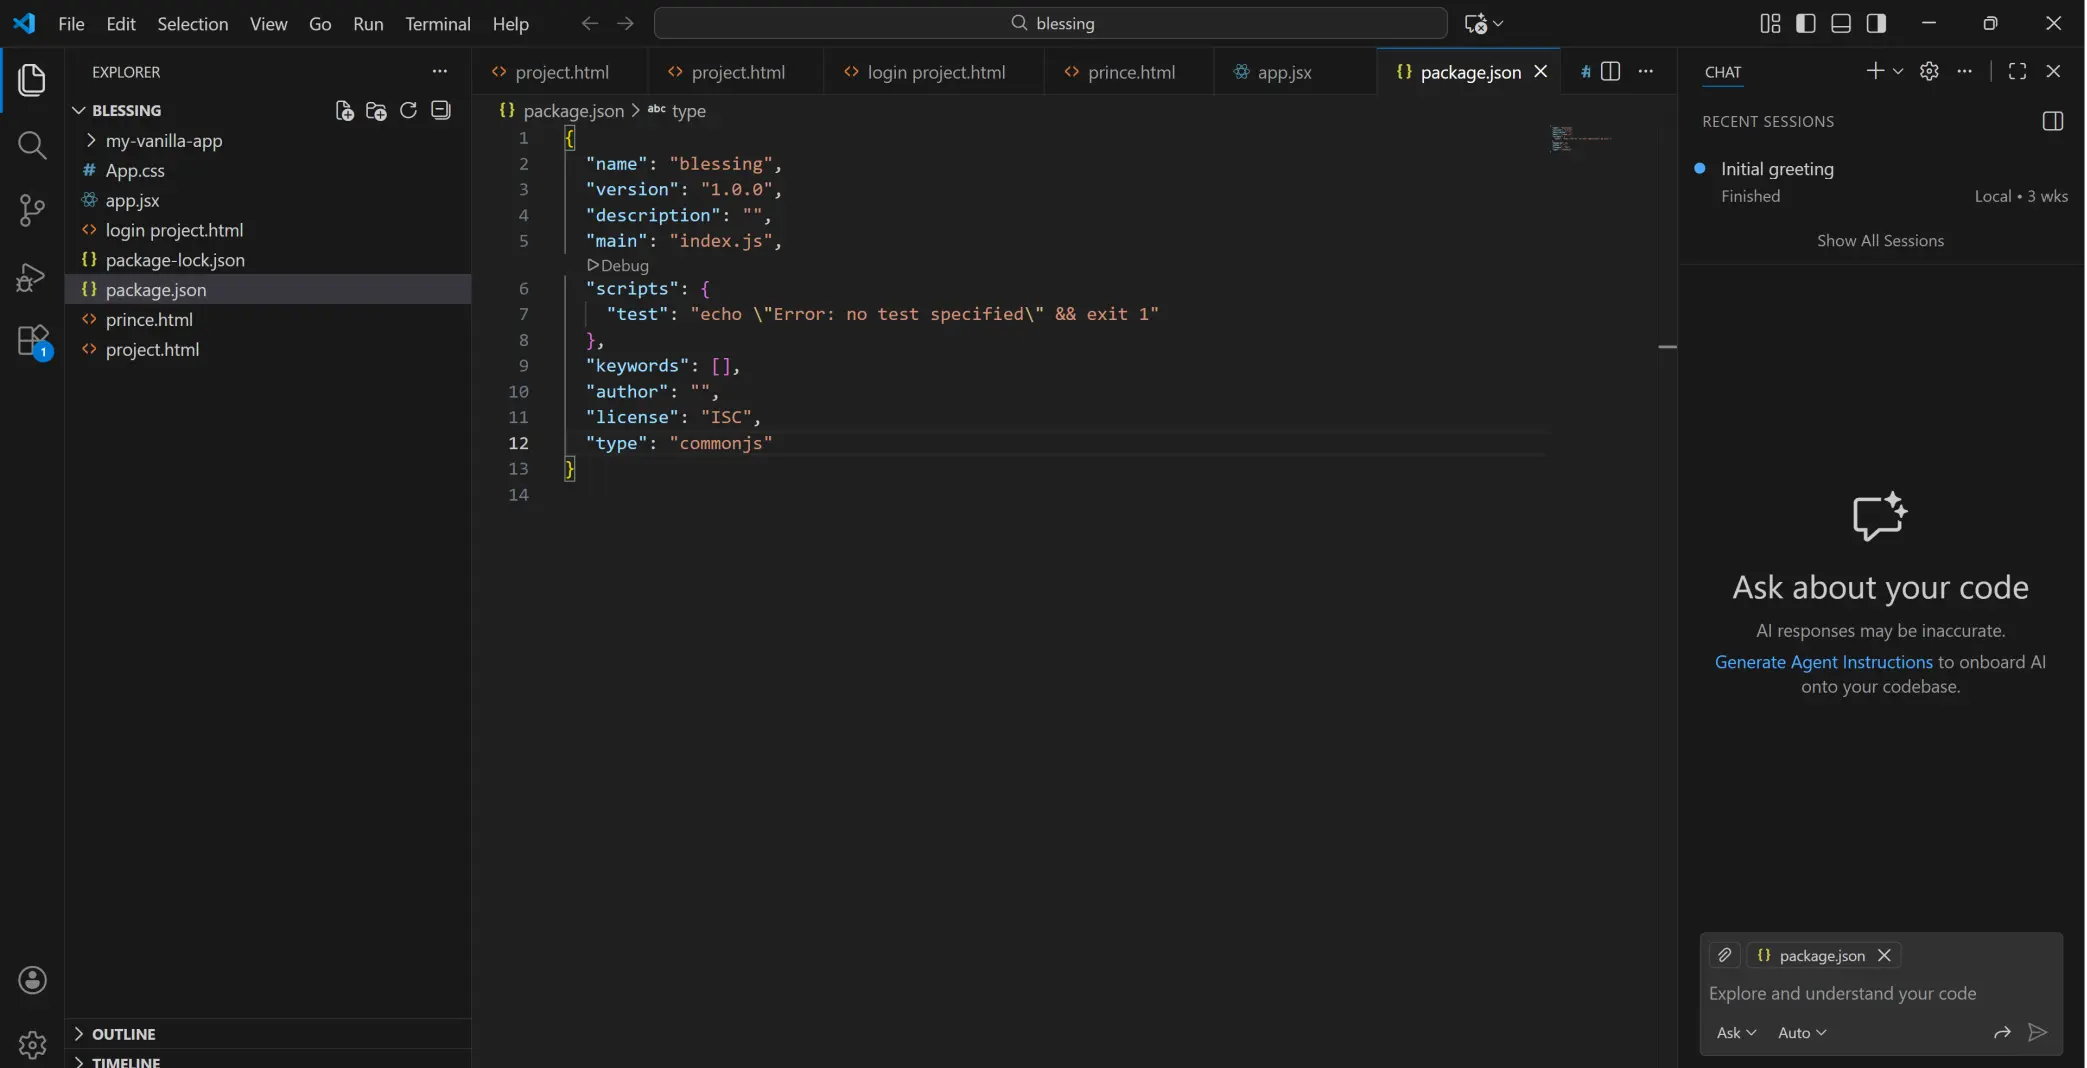Collapse all folders in Explorer
This screenshot has width=2087, height=1068.
tap(439, 110)
